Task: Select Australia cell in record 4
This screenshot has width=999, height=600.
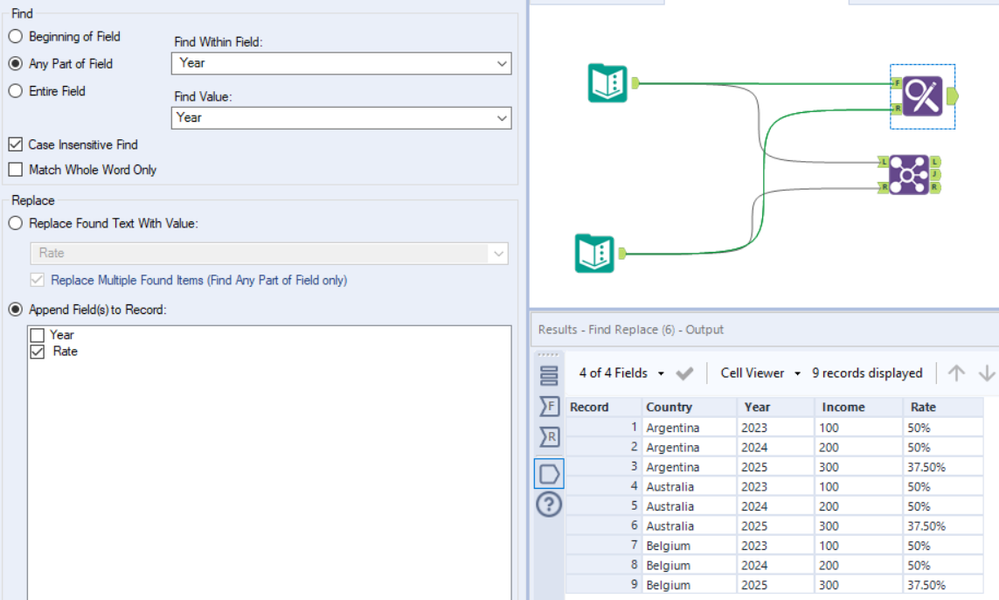Action: click(689, 487)
